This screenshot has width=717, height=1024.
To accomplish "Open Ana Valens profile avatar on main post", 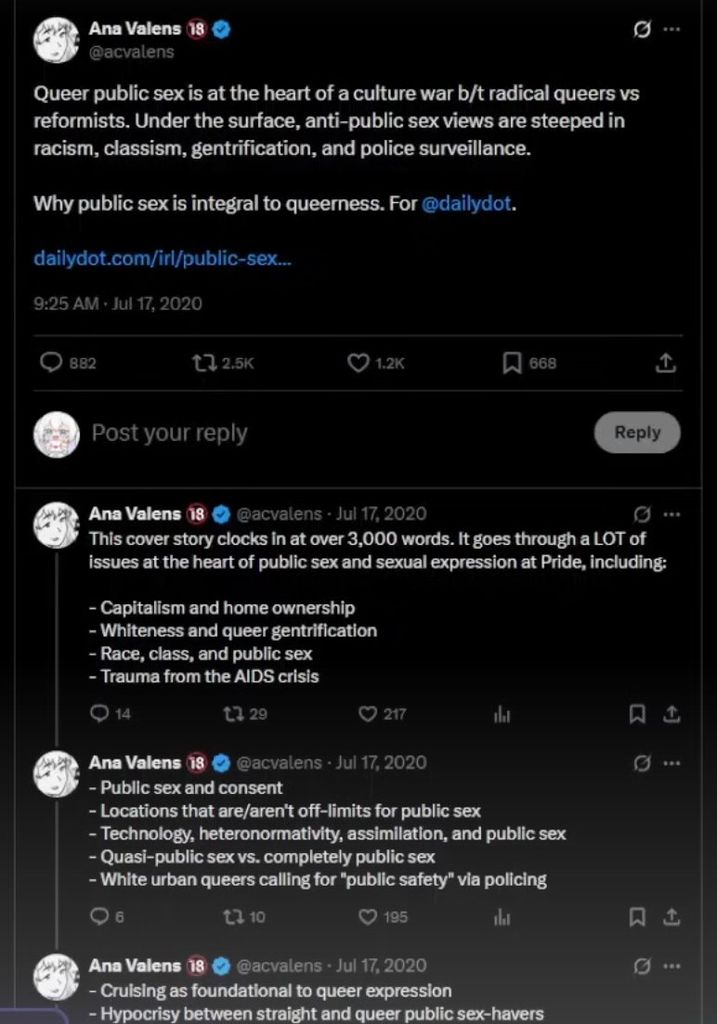I will point(56,40).
